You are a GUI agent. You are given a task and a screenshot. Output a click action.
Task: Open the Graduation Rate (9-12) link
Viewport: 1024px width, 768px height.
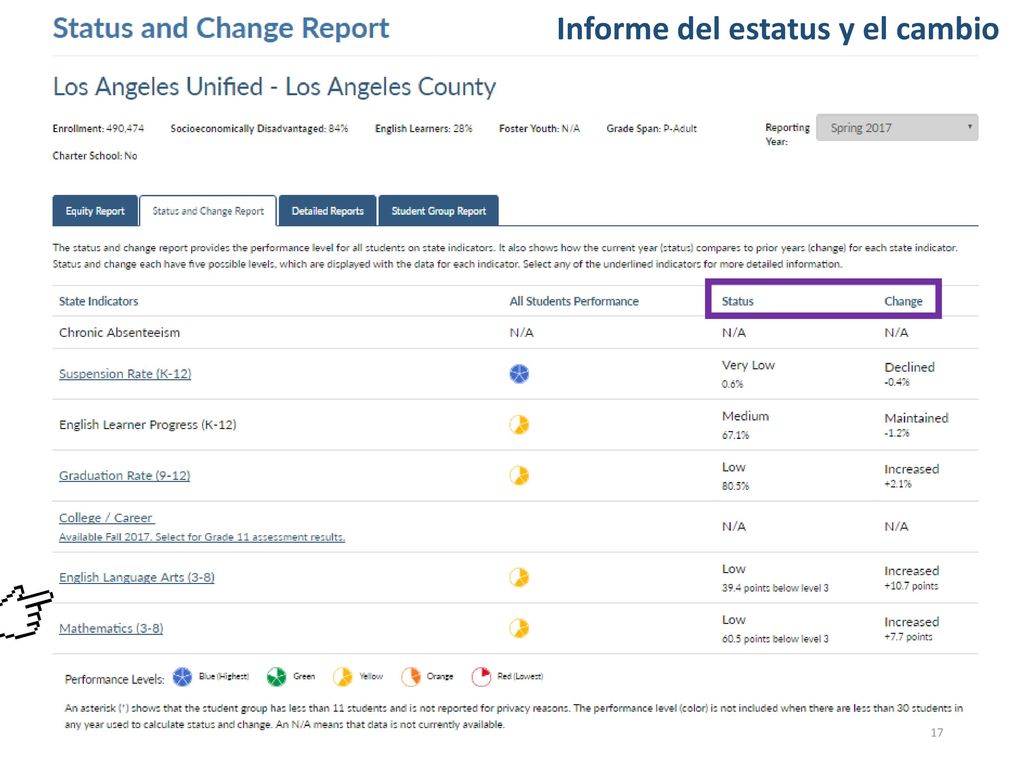pos(124,476)
